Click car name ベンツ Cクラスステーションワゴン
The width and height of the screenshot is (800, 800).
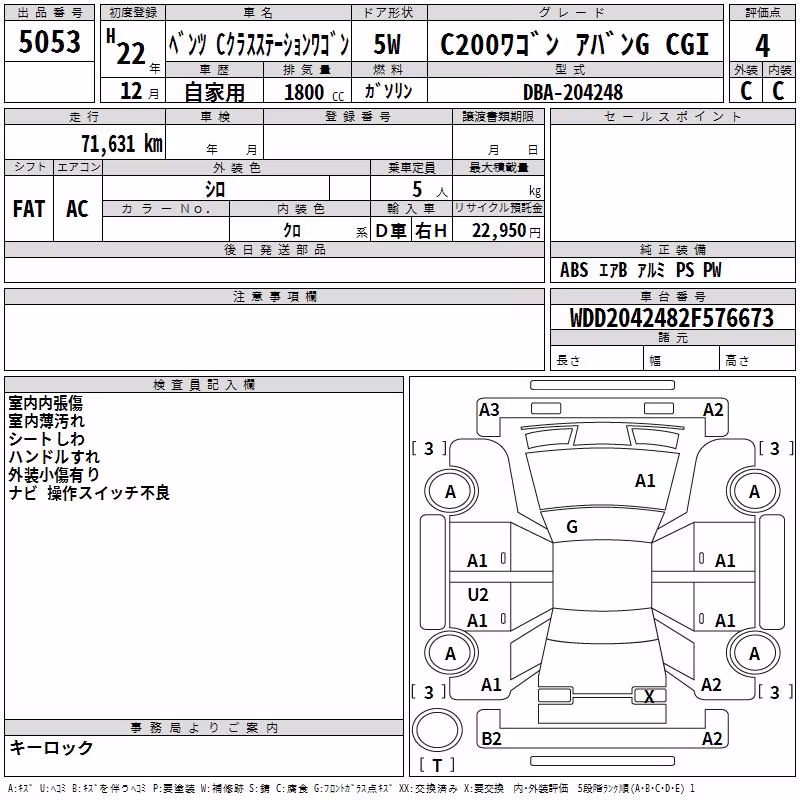259,44
